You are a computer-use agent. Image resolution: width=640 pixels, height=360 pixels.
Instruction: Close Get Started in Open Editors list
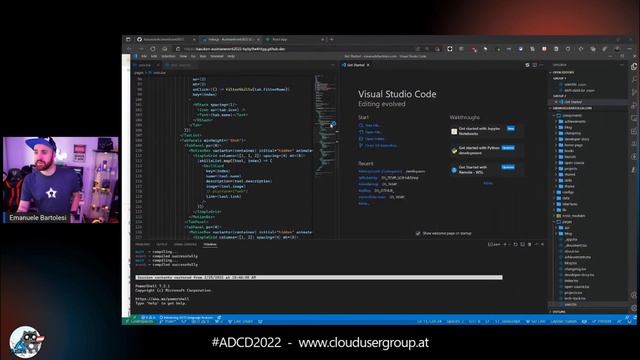pyautogui.click(x=556, y=102)
